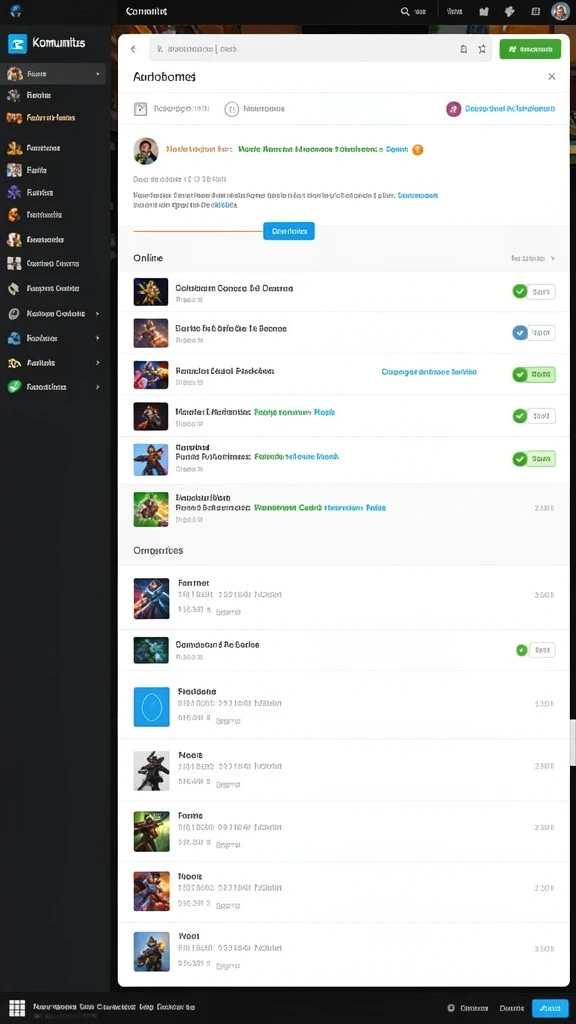
Task: Open the grid icon in the bottom bar
Action: point(17,1008)
